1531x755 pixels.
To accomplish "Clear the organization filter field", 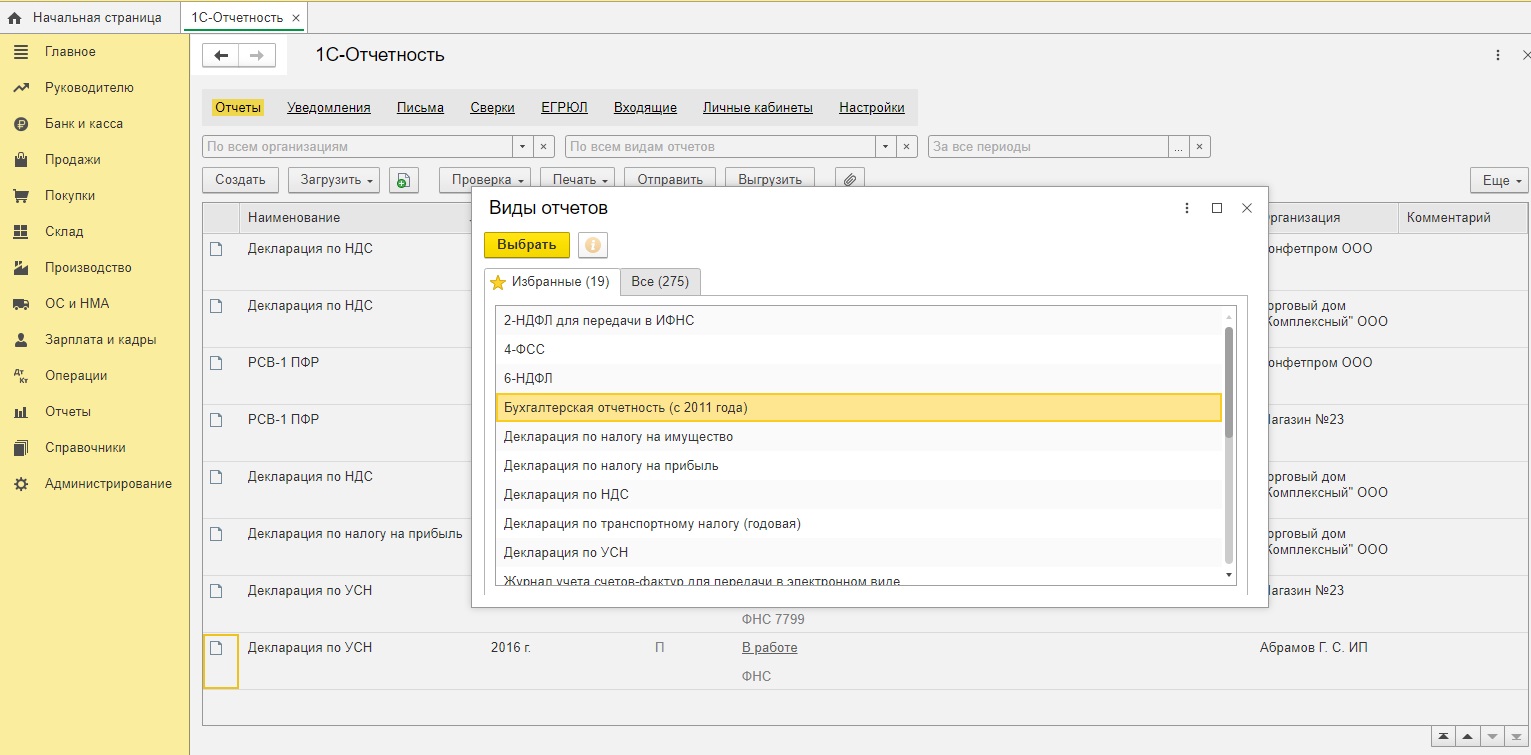I will [x=544, y=146].
